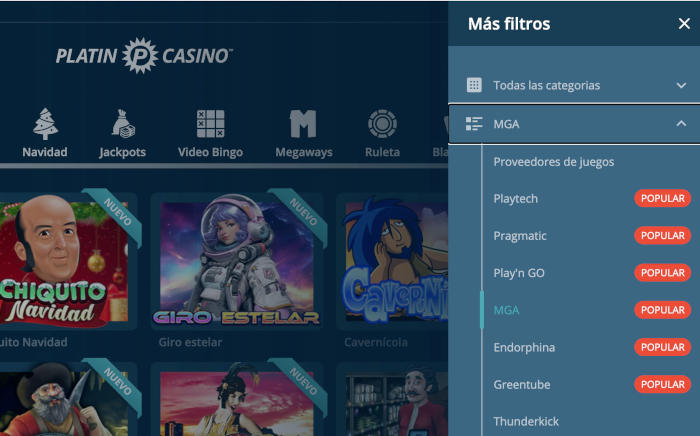This screenshot has width=700, height=436.
Task: Click Proveedores de juegos option
Action: (x=554, y=162)
